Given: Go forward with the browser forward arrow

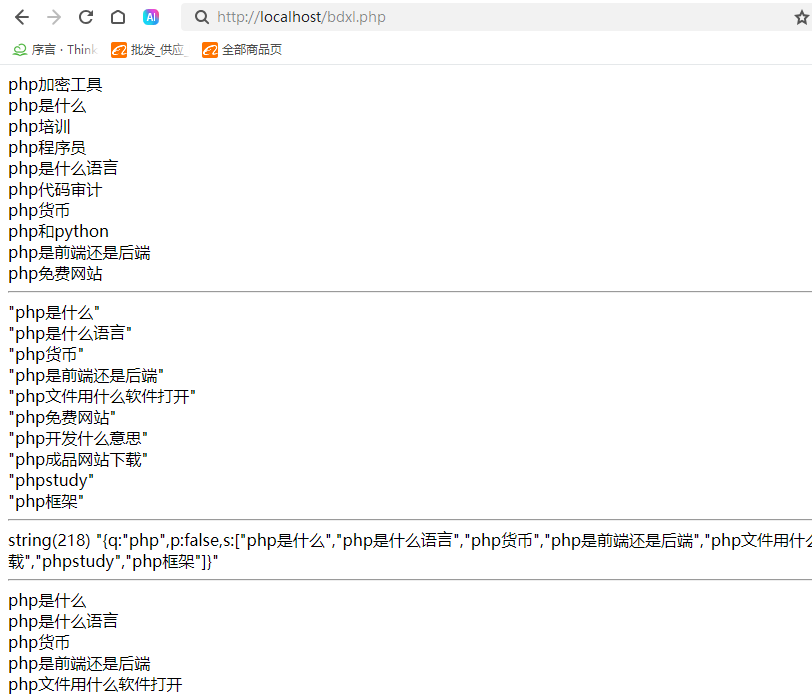Looking at the screenshot, I should (54, 18).
